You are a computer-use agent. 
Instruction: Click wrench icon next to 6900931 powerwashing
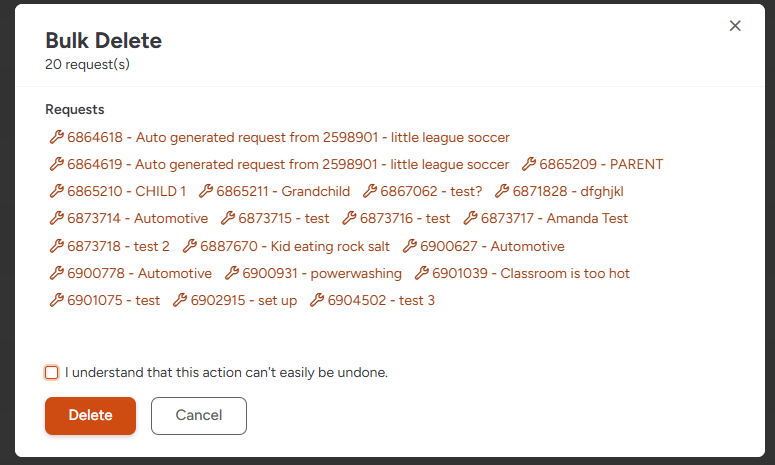(x=232, y=273)
